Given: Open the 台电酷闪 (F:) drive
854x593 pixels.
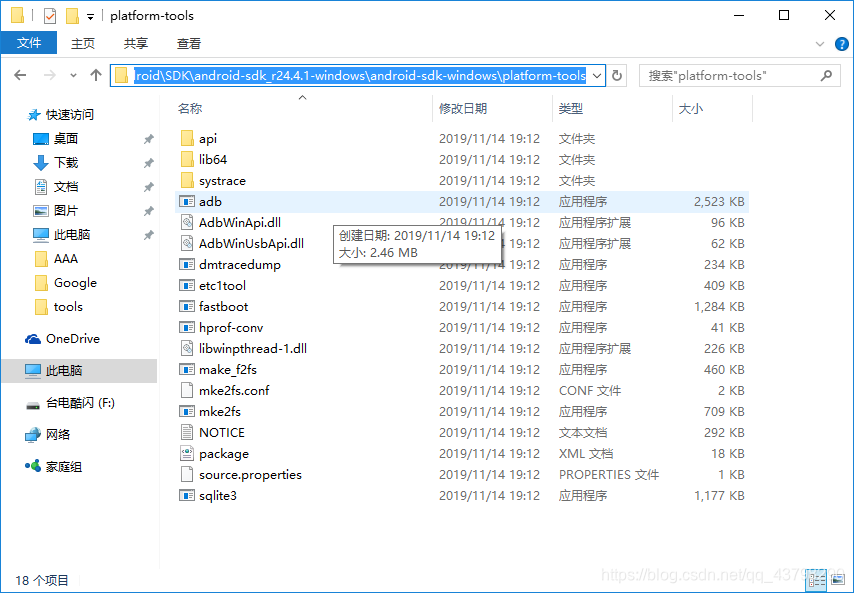Looking at the screenshot, I should click(x=70, y=403).
